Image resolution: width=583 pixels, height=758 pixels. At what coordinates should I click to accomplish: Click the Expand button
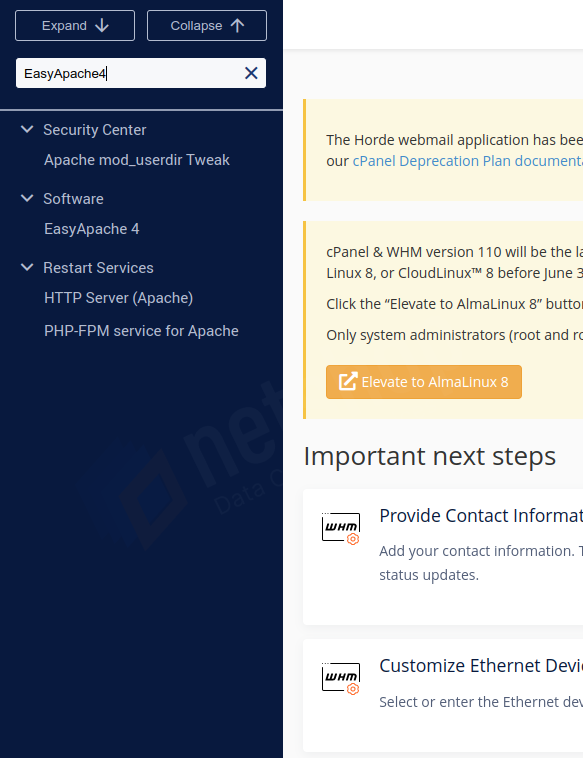coord(75,26)
